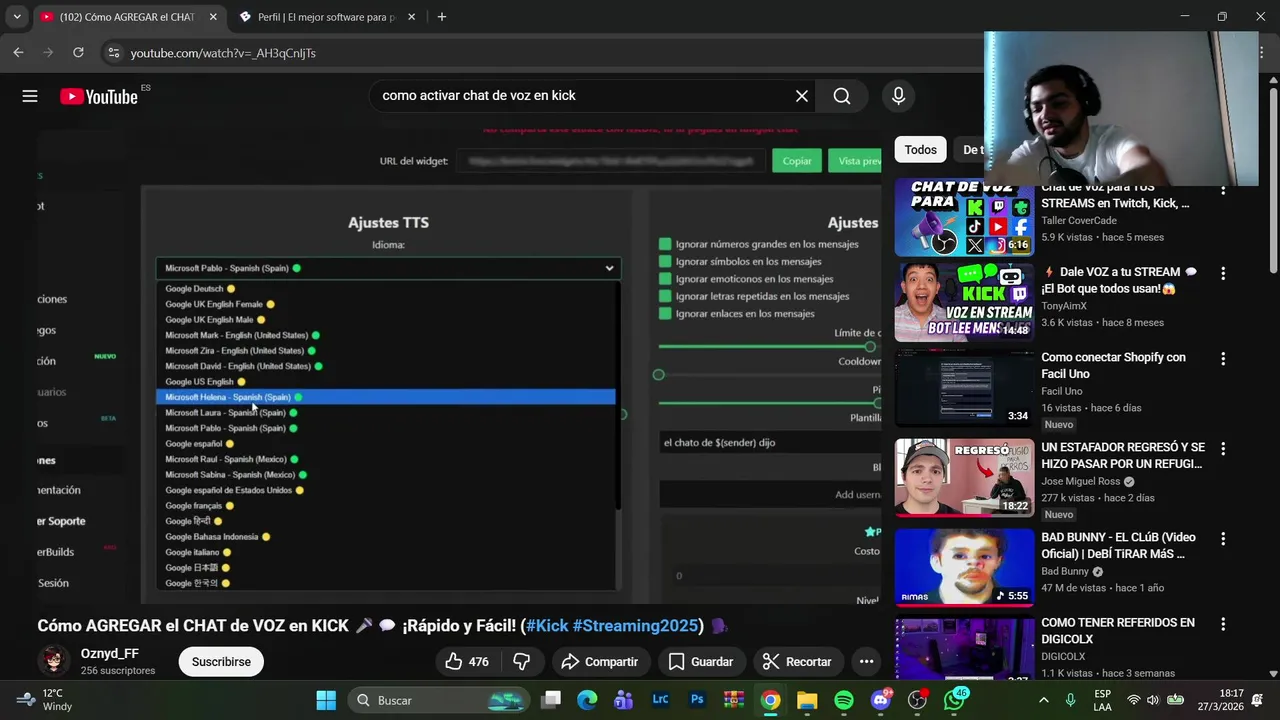Open UN ESTAFADOR REGRESÓ video title
The image size is (1280, 720).
tap(1123, 455)
